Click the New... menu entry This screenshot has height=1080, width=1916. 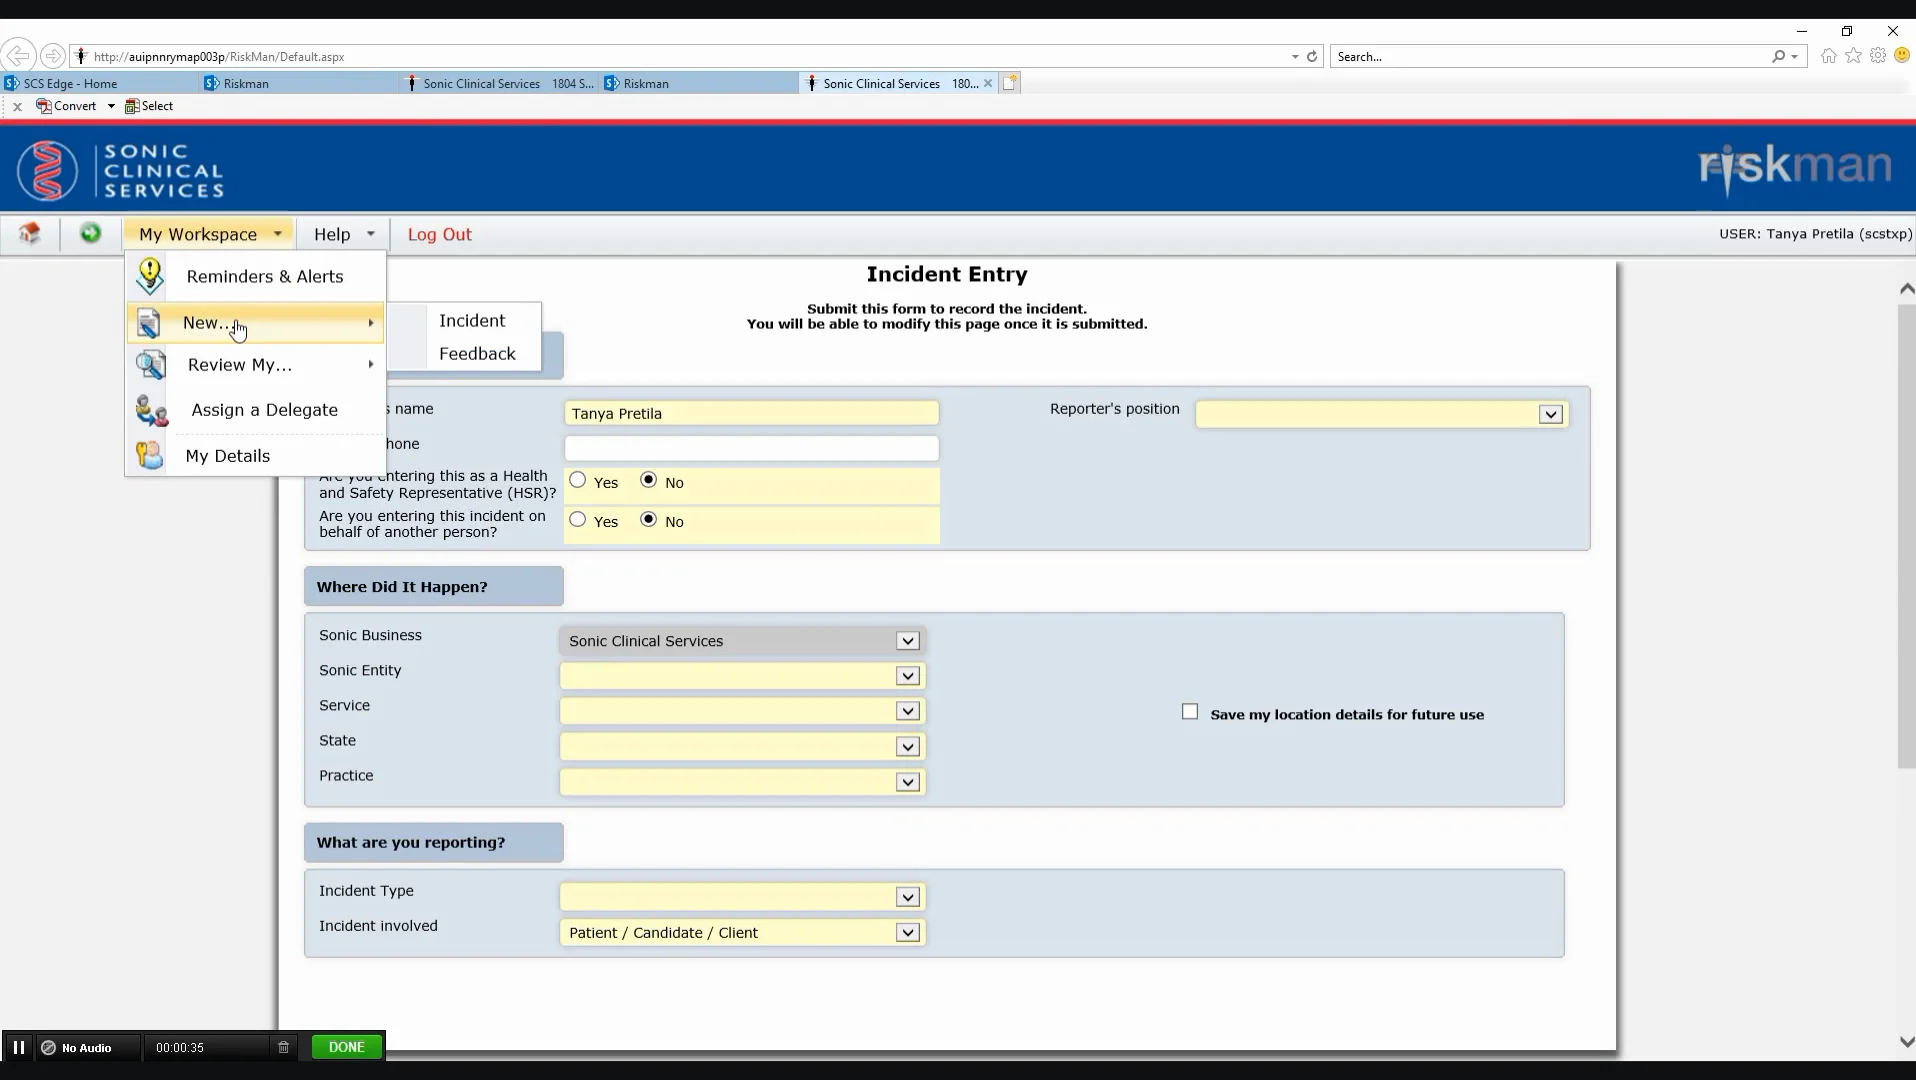(x=255, y=323)
